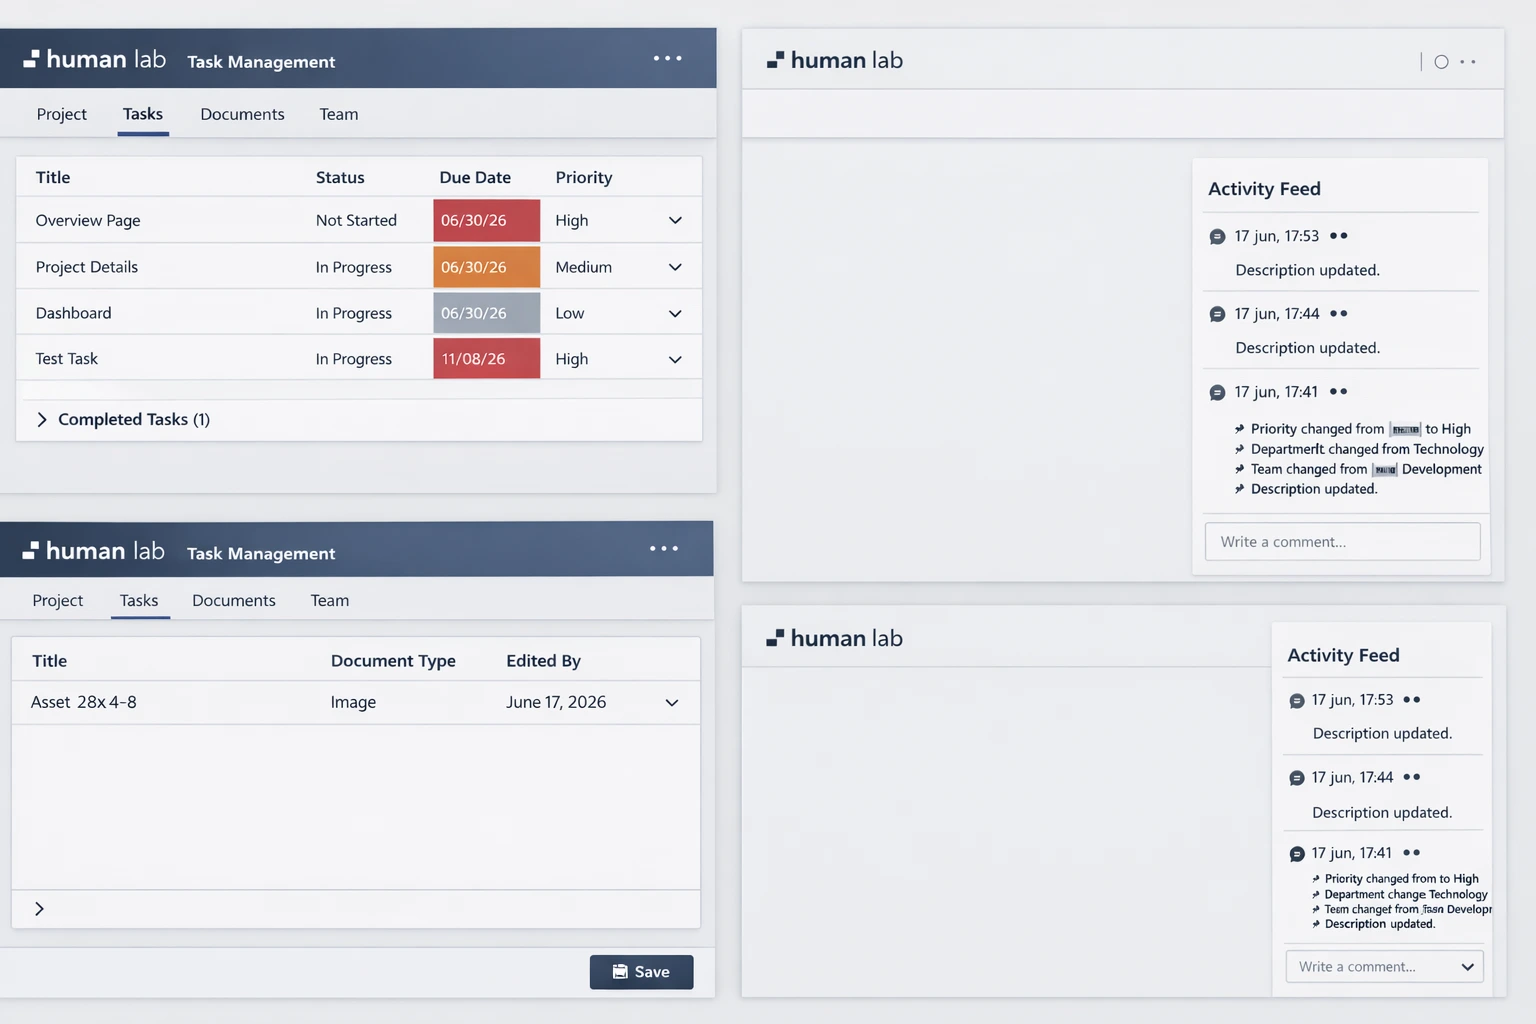The height and width of the screenshot is (1024, 1536).
Task: Switch to Documents tab in upper task panel
Action: (x=242, y=114)
